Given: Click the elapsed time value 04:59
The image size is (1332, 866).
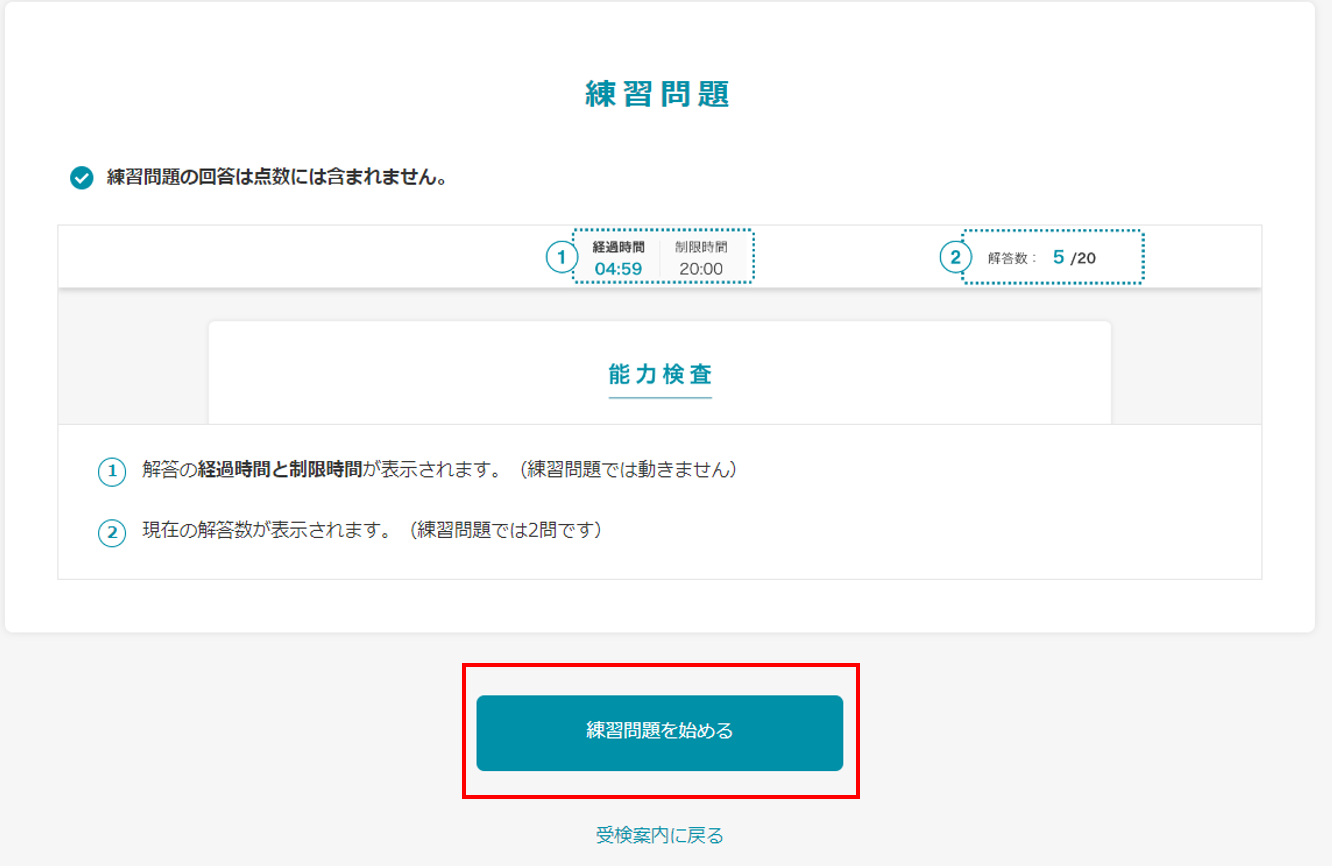Looking at the screenshot, I should 618,268.
